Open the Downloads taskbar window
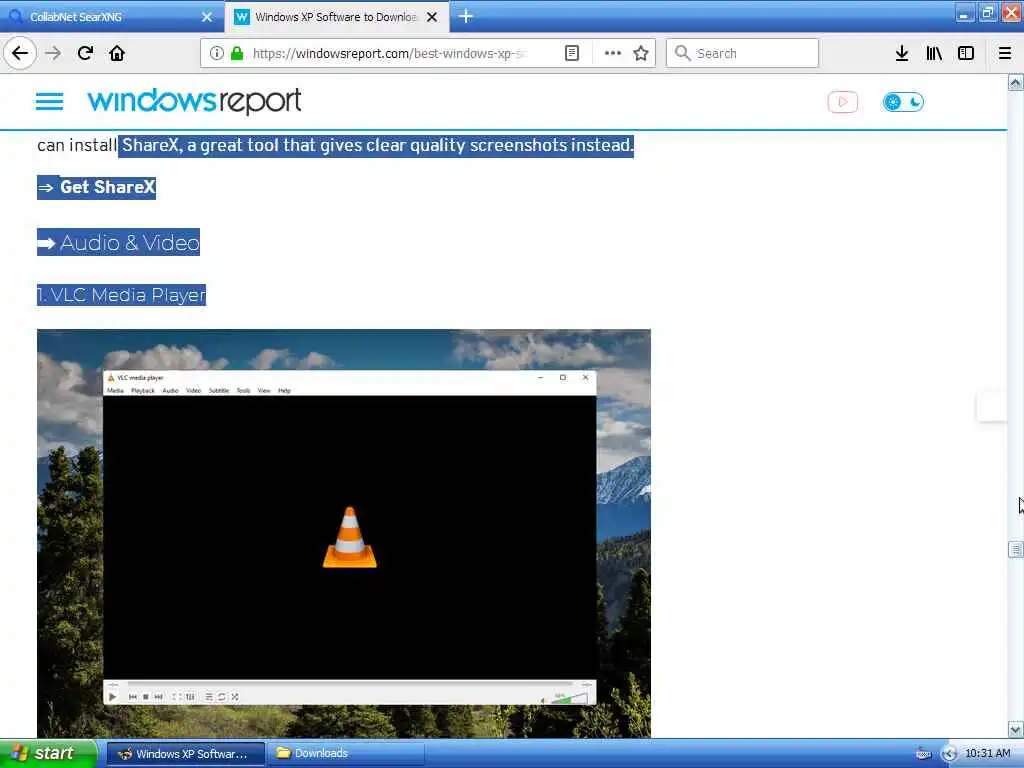 click(x=346, y=754)
